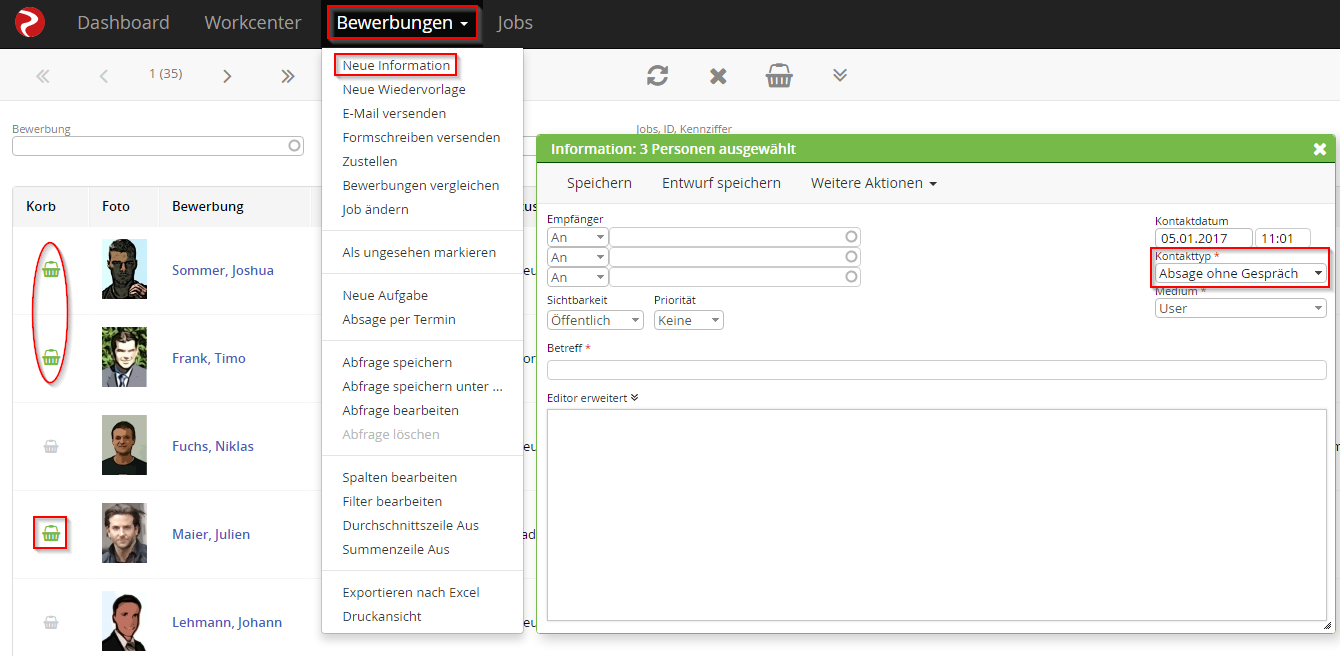Open photo of Sommer, Joshua
This screenshot has height=656, width=1340.
(x=124, y=269)
